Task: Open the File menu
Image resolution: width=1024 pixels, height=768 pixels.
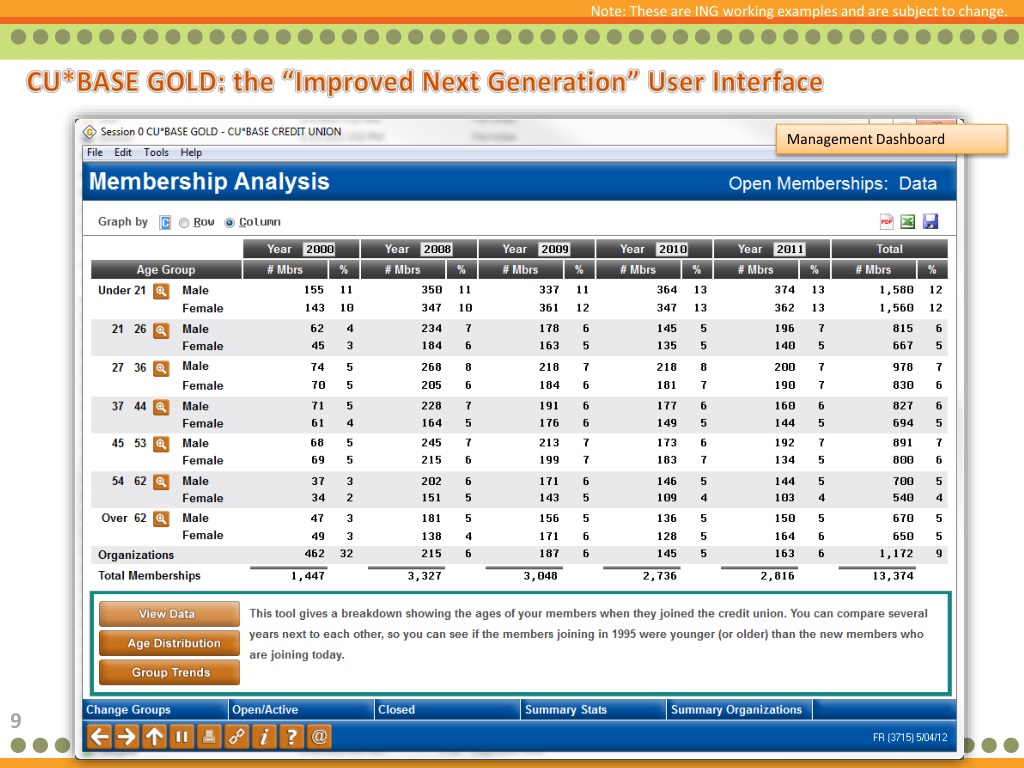Action: 95,152
